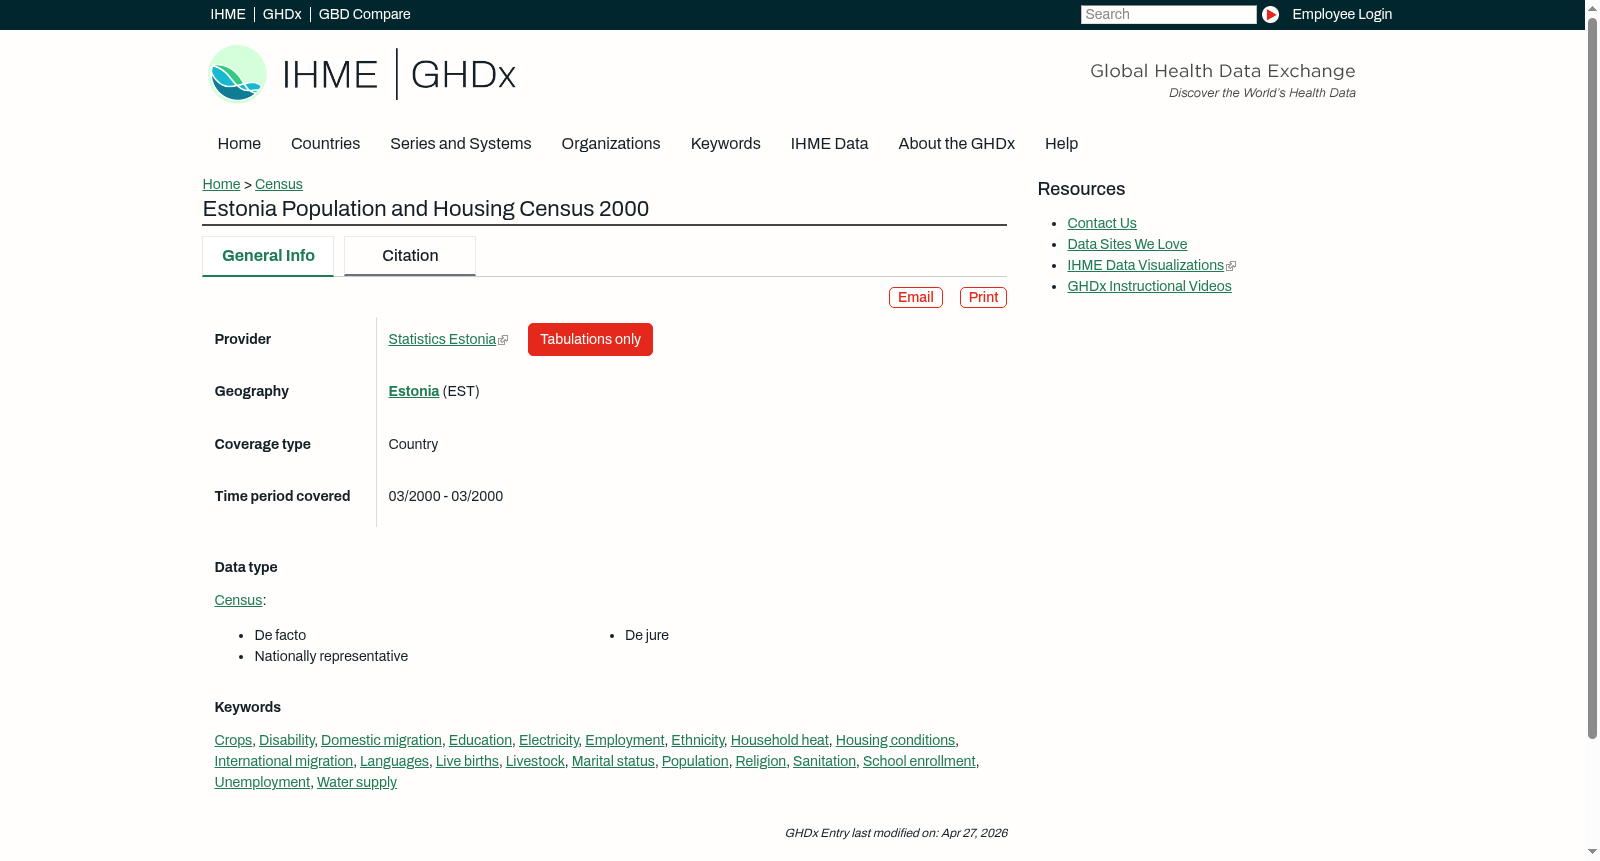Click the IHME GHDx logo
Screen dimensions: 1600x861
tap(361, 74)
